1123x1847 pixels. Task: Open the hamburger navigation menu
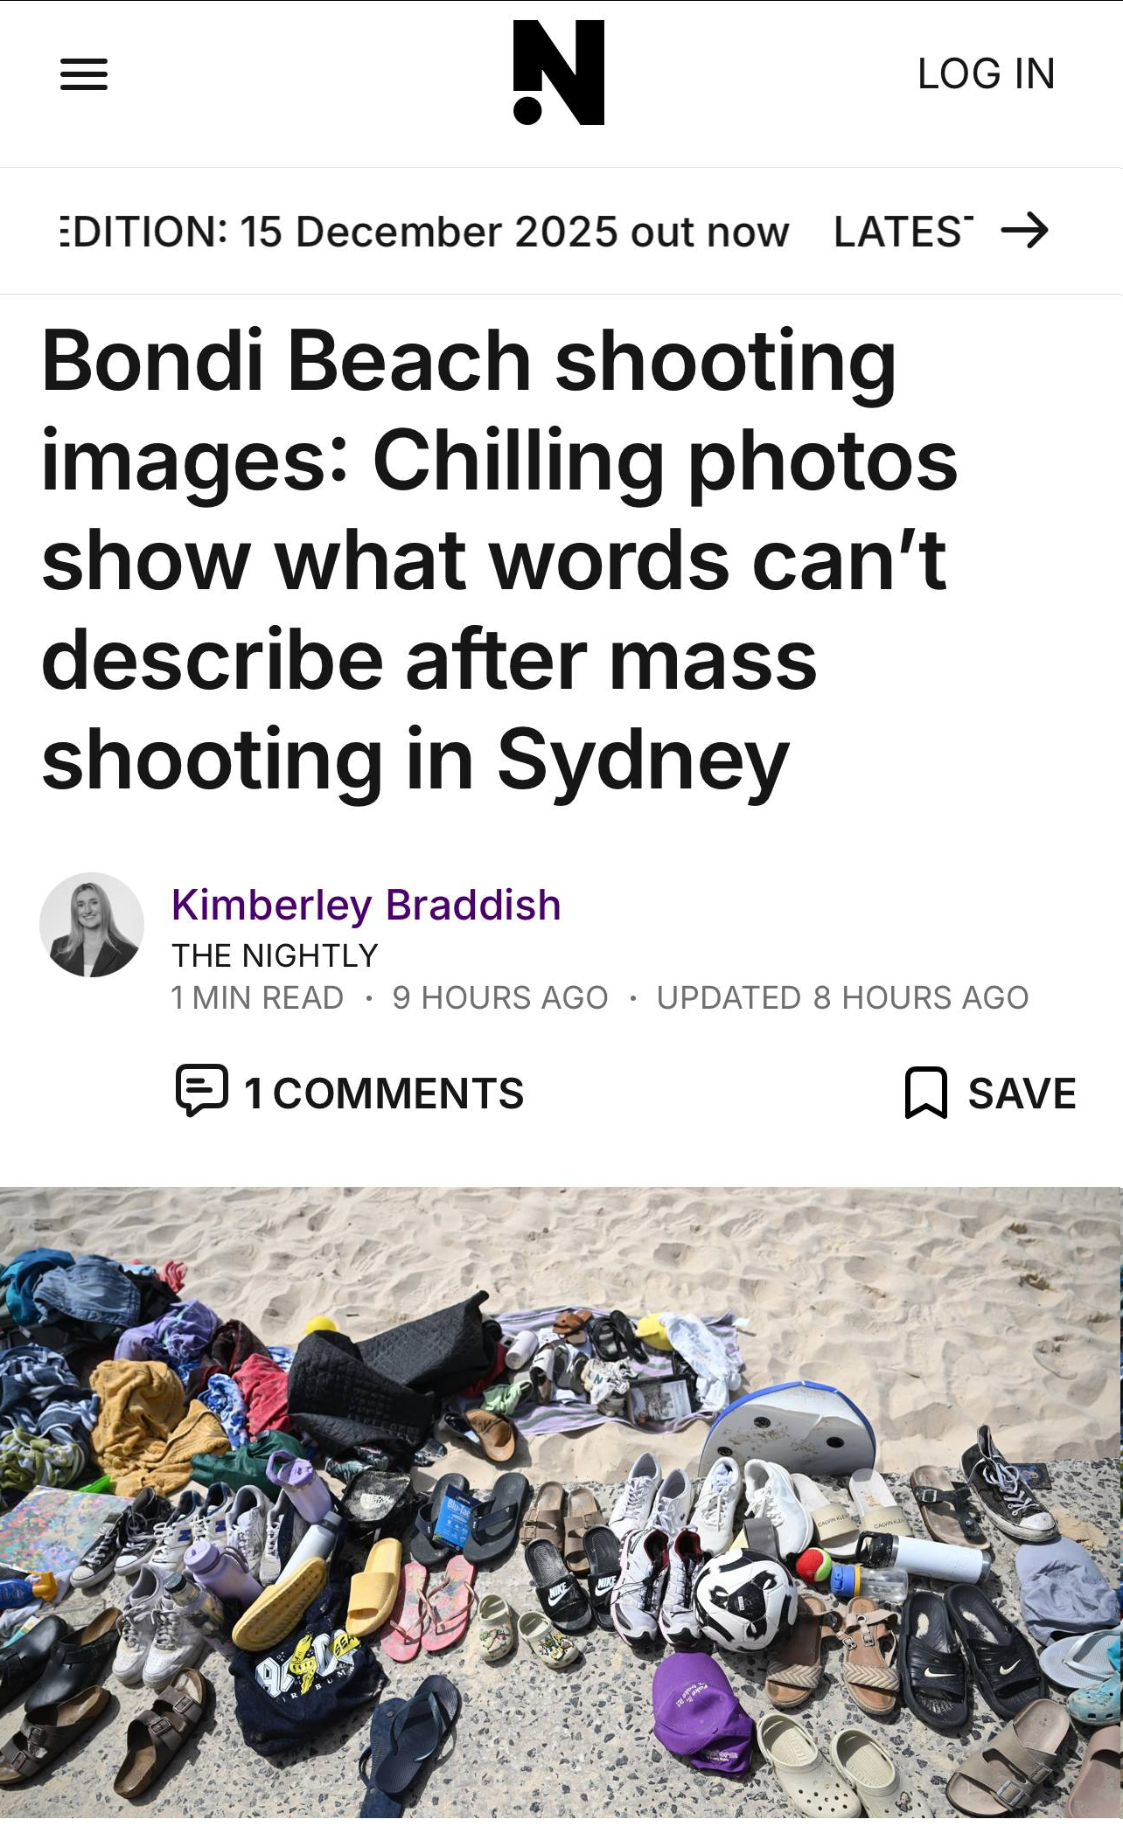click(x=84, y=74)
